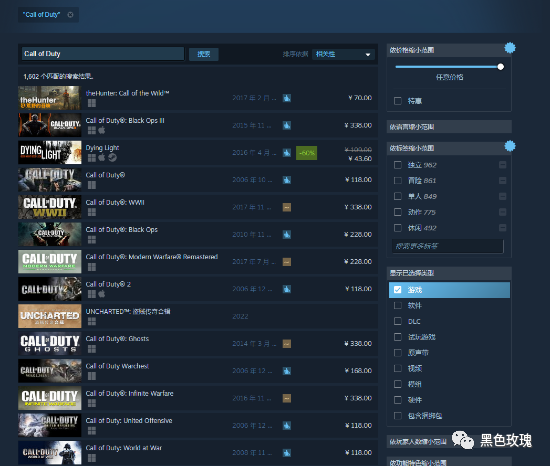This screenshot has width=550, height=466.
Task: Click the tag filter gear icon
Action: 510,146
